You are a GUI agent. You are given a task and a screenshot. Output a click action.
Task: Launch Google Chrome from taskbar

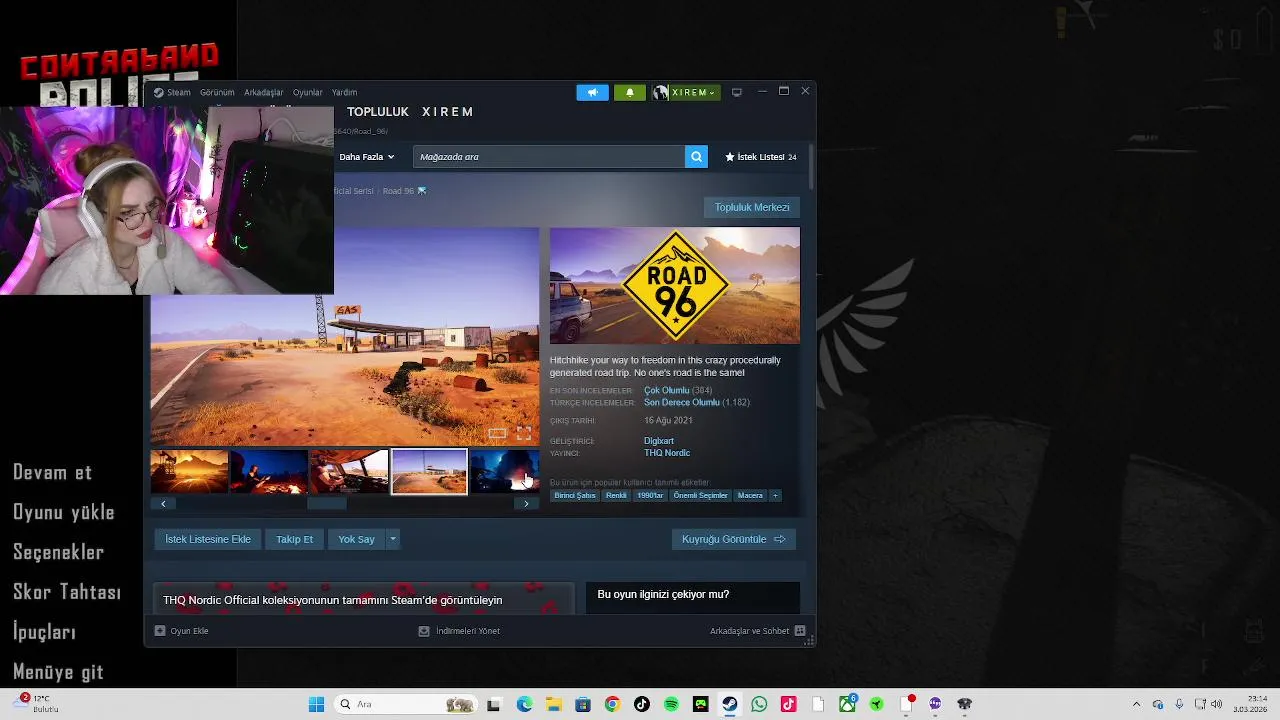[612, 704]
